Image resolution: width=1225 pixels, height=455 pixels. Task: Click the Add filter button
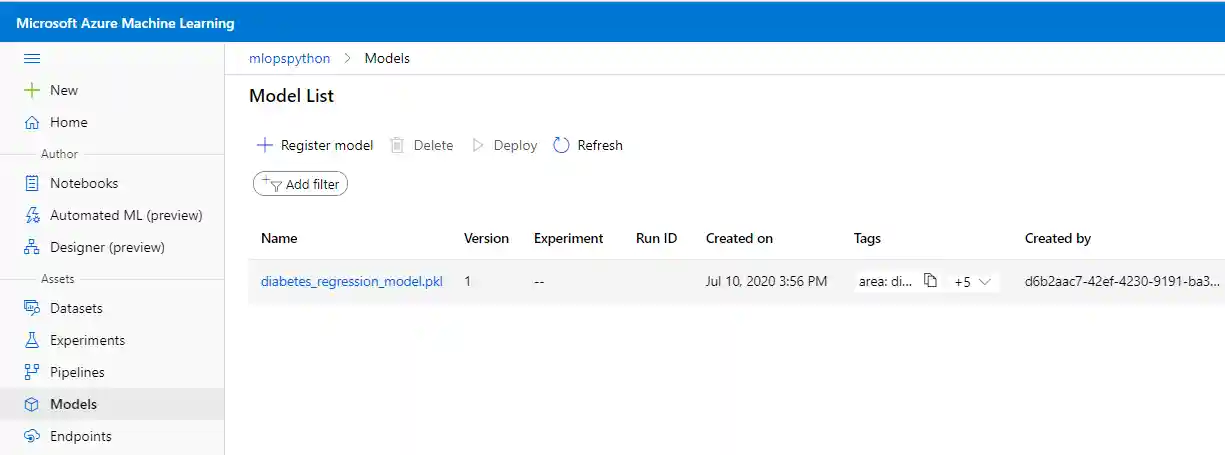pyautogui.click(x=301, y=184)
